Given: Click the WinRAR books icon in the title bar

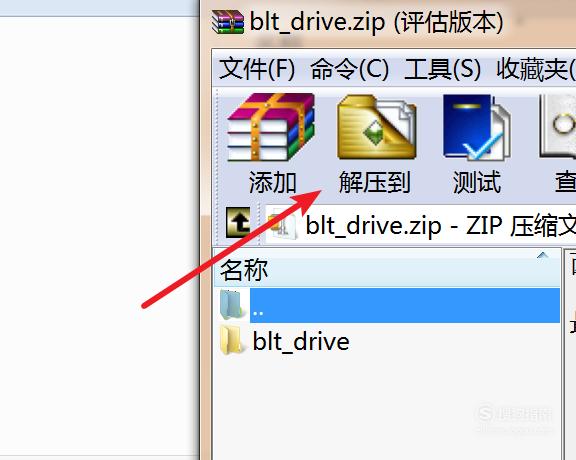Looking at the screenshot, I should [228, 22].
